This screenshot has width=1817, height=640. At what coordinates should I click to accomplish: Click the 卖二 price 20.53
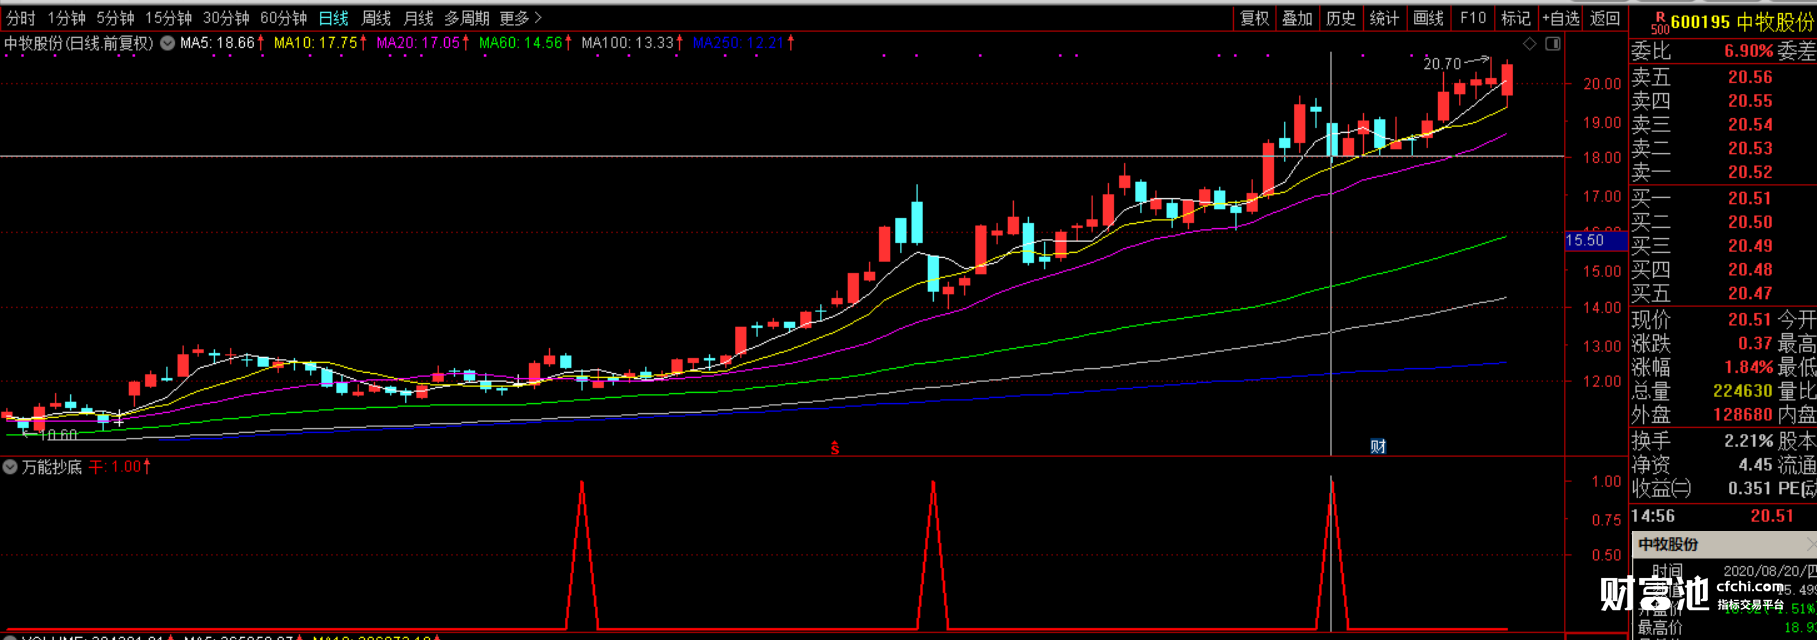click(1750, 149)
